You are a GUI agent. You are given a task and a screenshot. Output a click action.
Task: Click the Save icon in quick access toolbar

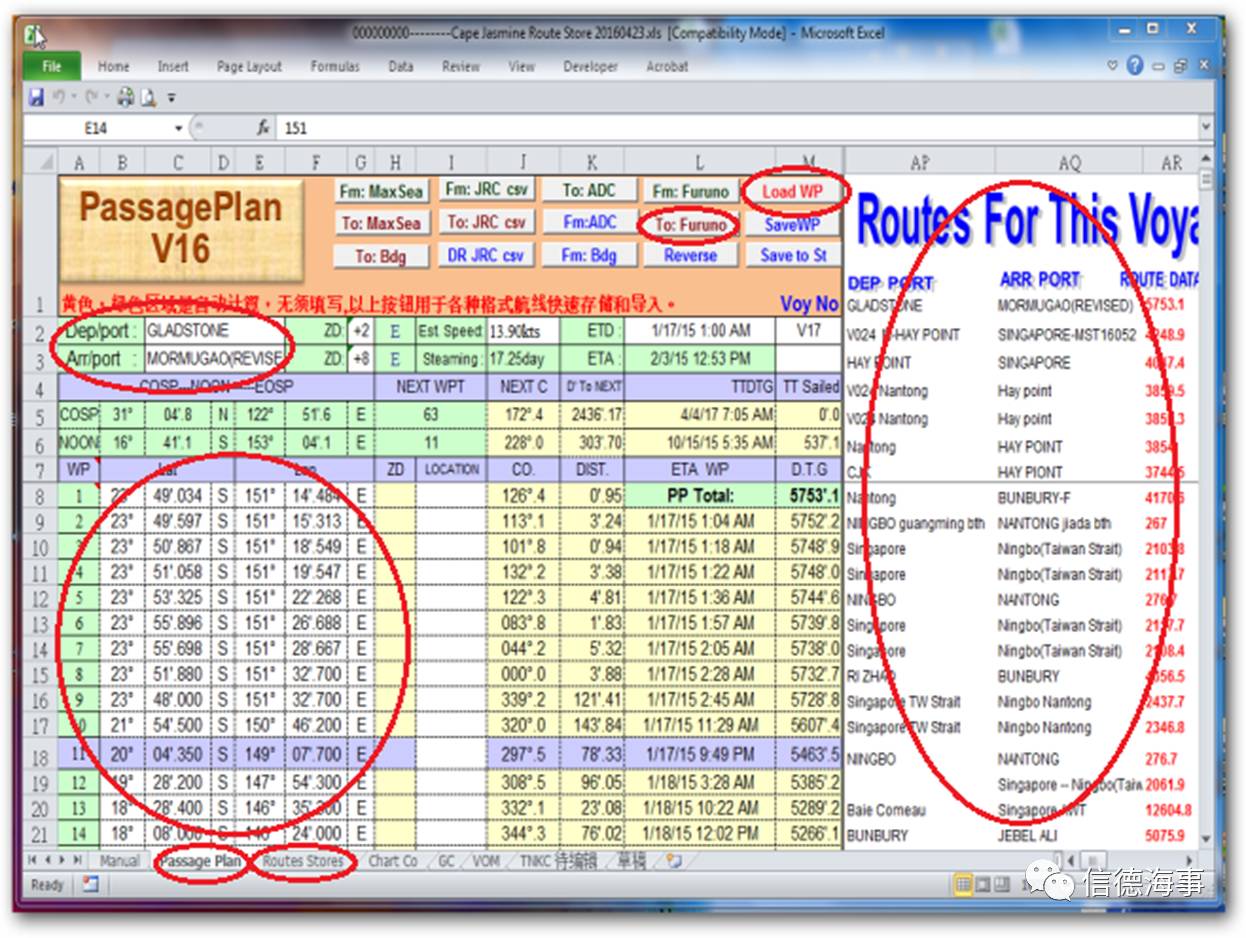(36, 97)
